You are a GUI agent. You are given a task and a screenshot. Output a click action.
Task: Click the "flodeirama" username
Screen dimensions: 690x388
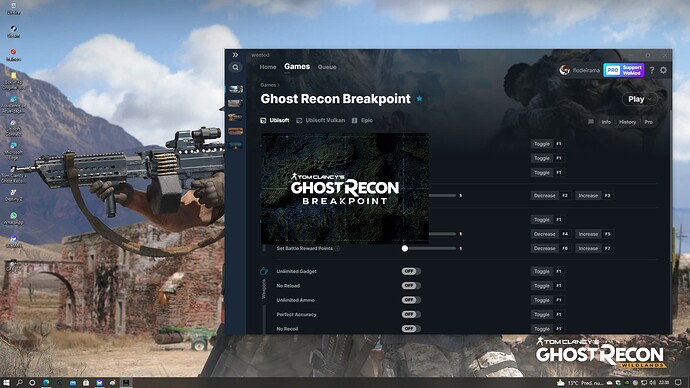click(x=586, y=70)
